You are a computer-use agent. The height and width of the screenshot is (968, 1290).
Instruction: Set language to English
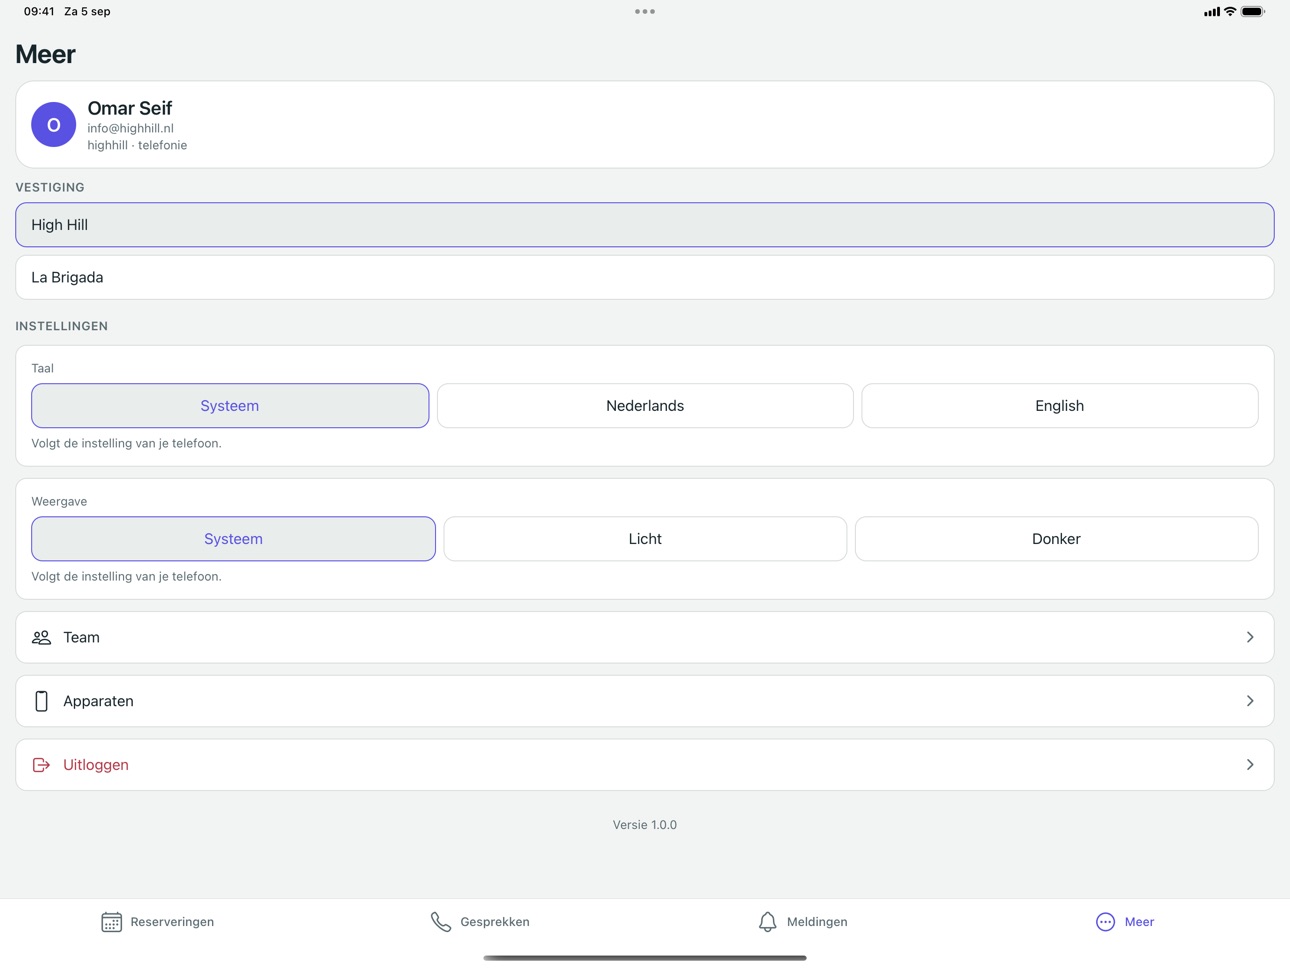pyautogui.click(x=1060, y=406)
